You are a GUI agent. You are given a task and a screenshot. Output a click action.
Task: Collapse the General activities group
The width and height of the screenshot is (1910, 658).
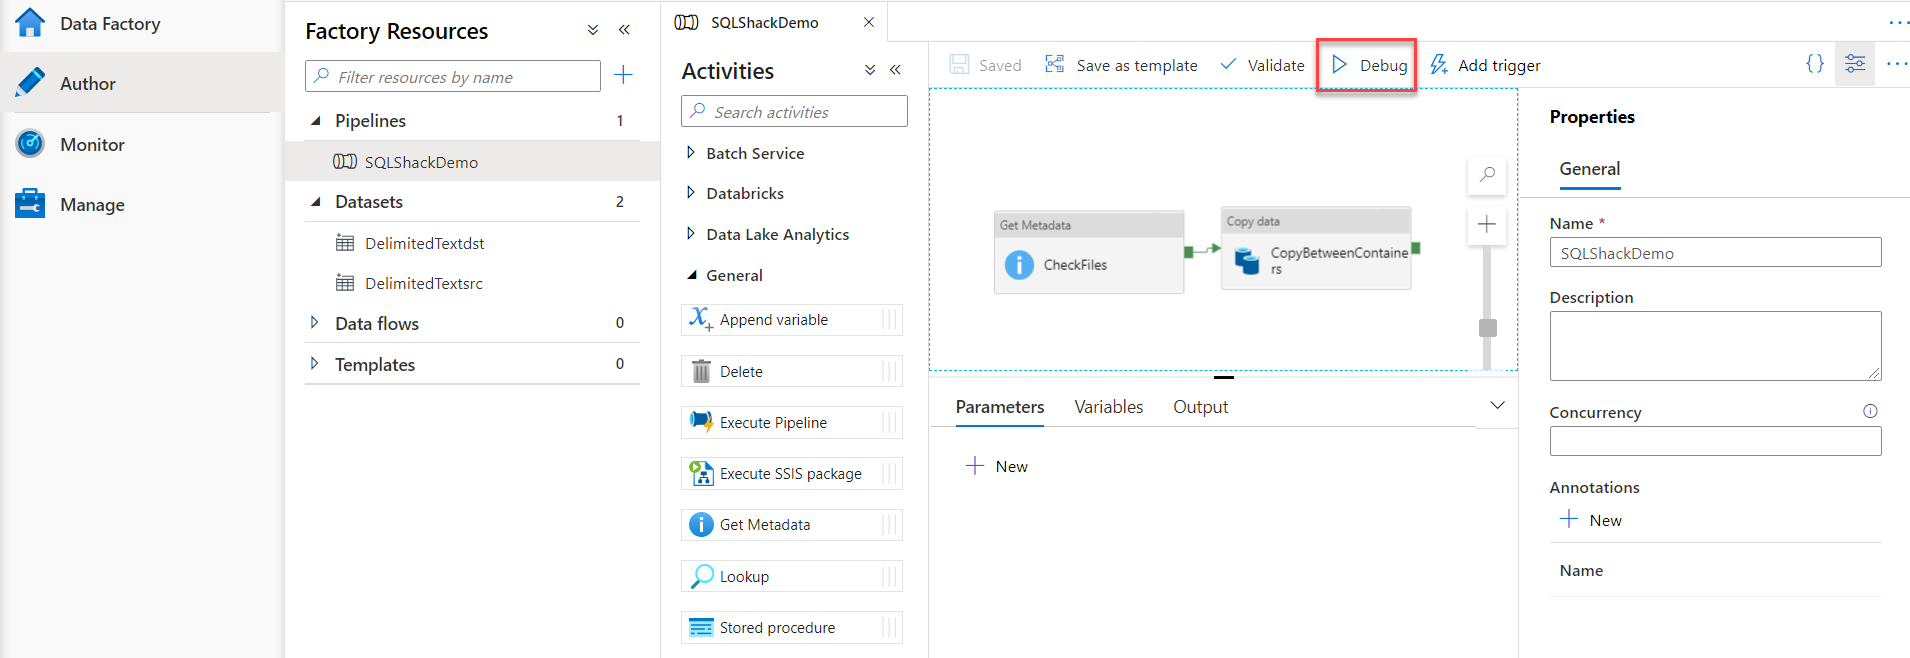[x=691, y=275]
